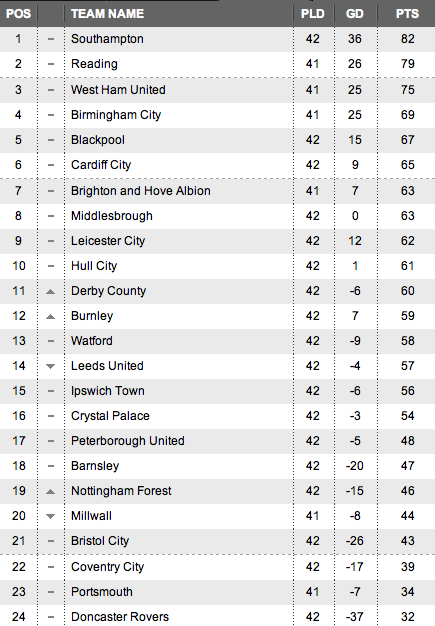Select the POS column header
The image size is (435, 626).
coord(18,14)
